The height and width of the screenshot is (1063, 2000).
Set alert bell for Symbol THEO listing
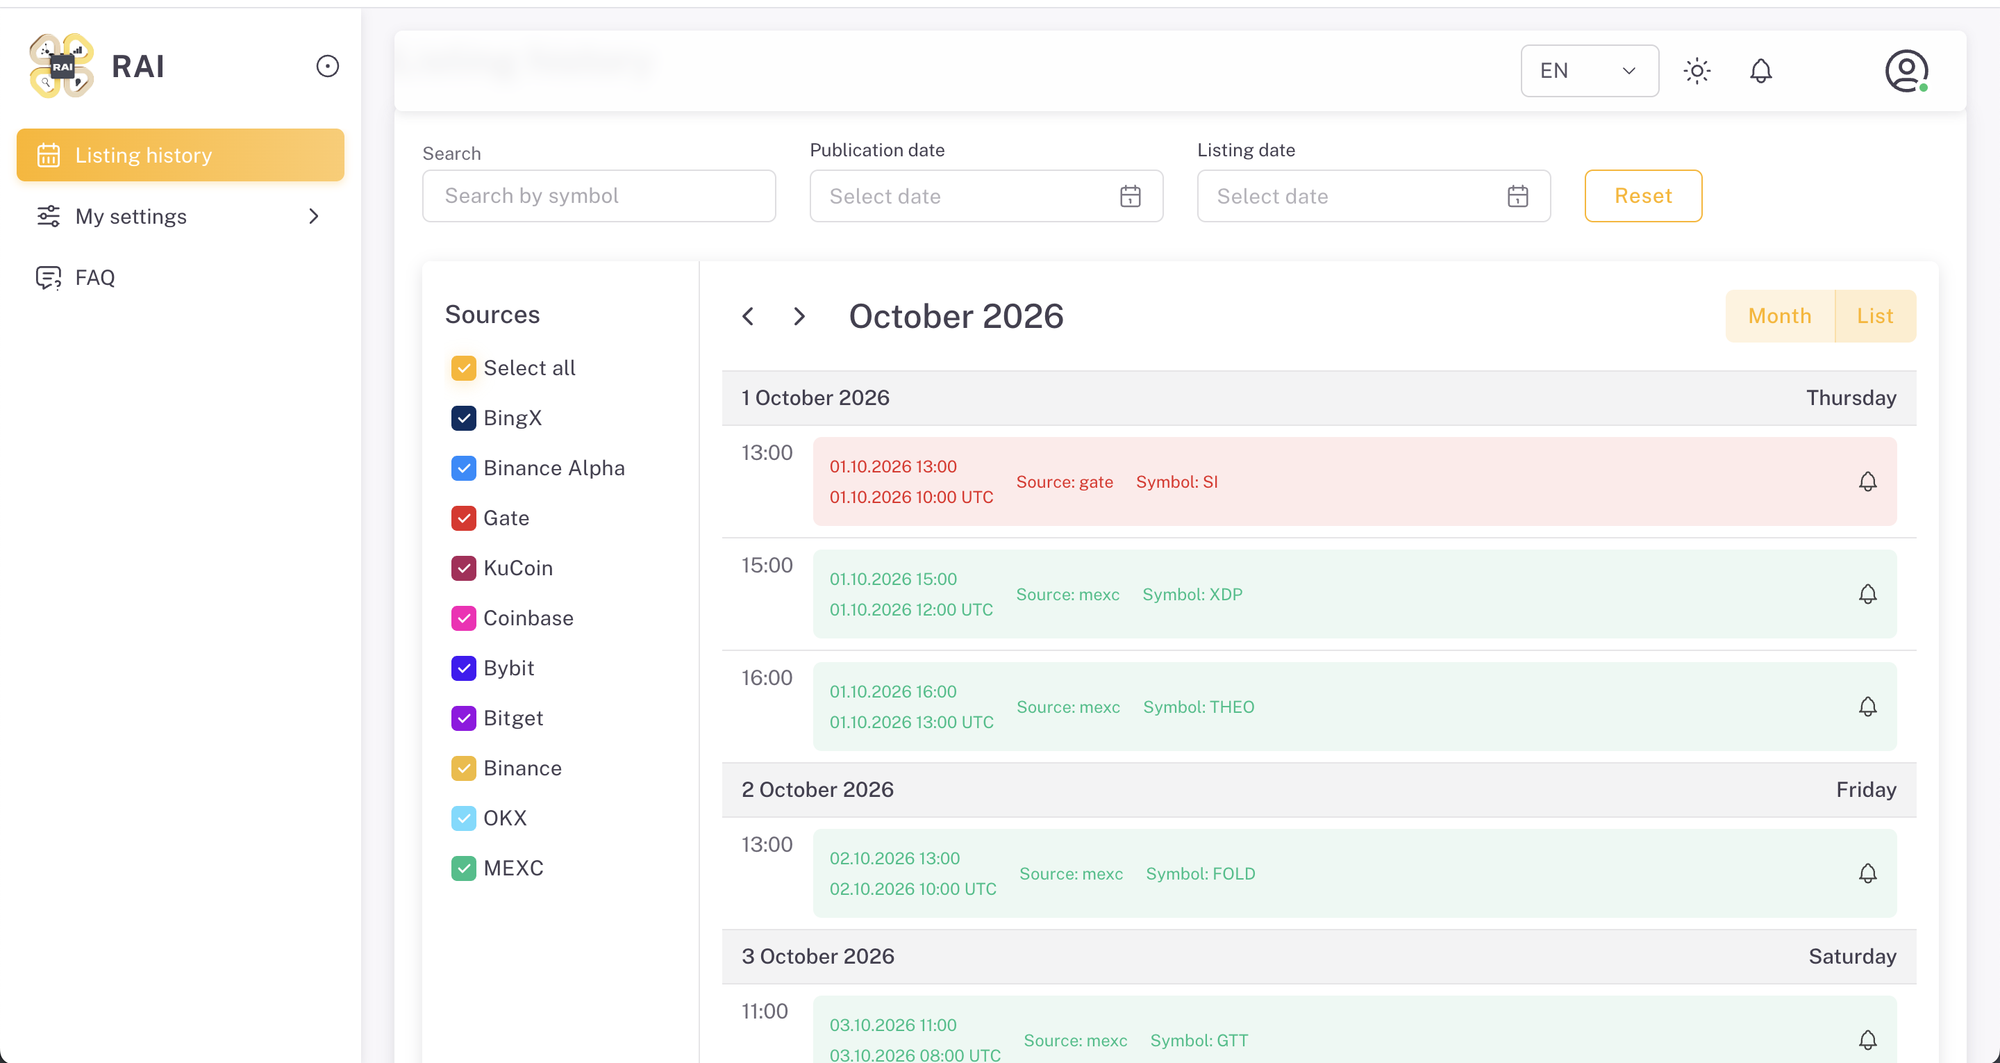(x=1867, y=707)
